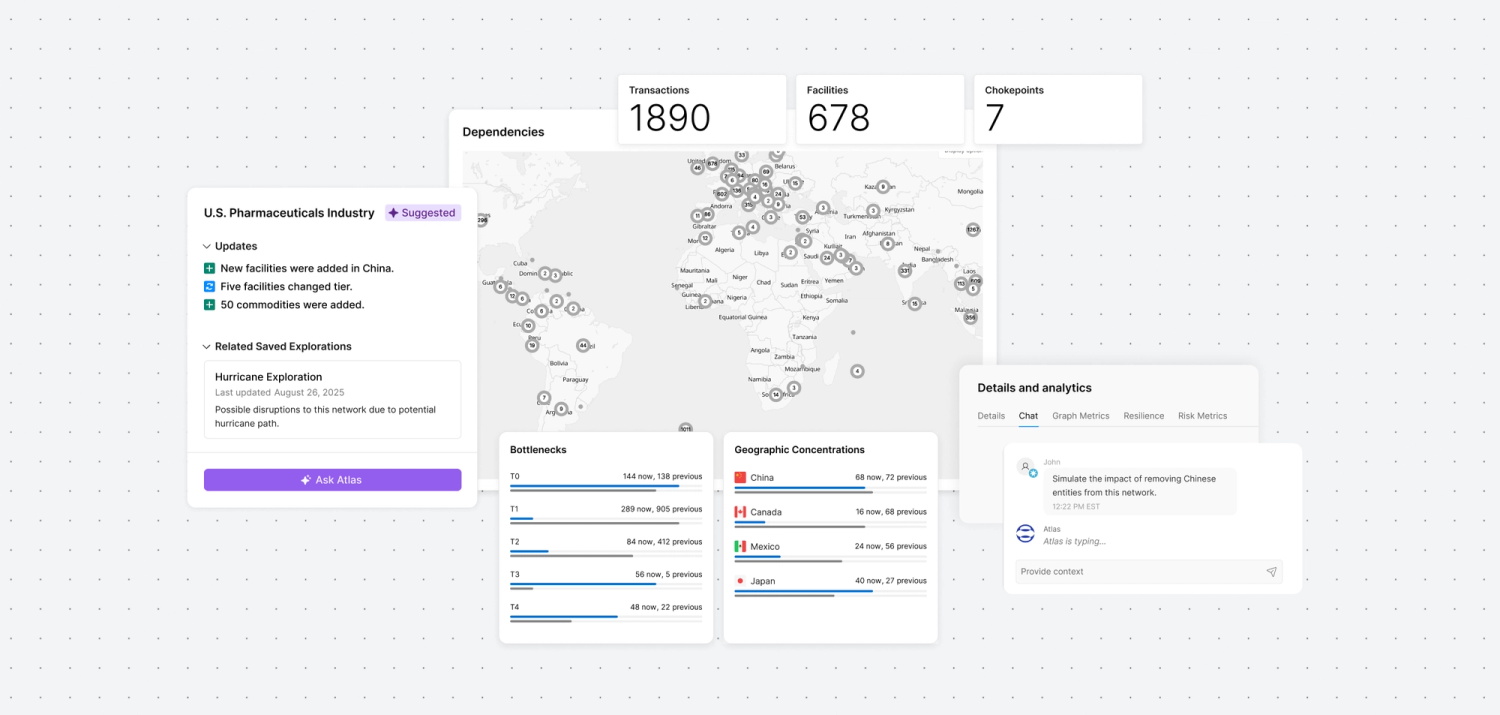Click 'Last updated August 26, 2025' text
This screenshot has height=715, width=1500.
(279, 393)
